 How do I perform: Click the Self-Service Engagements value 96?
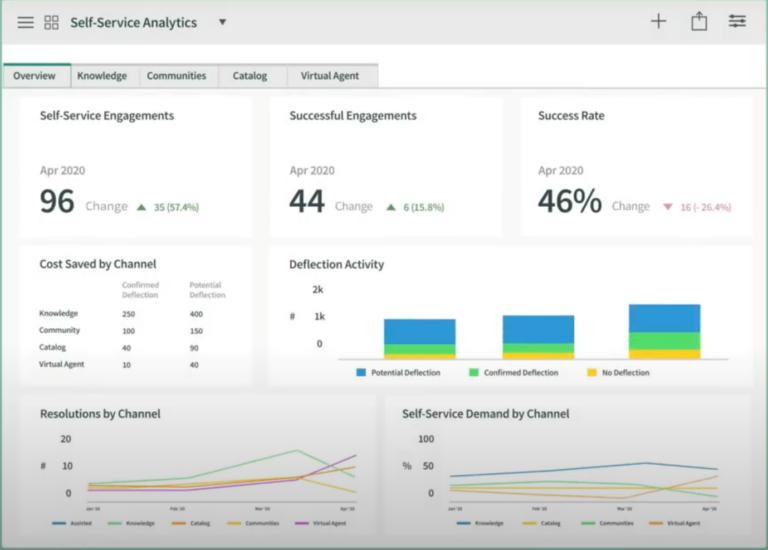coord(57,201)
